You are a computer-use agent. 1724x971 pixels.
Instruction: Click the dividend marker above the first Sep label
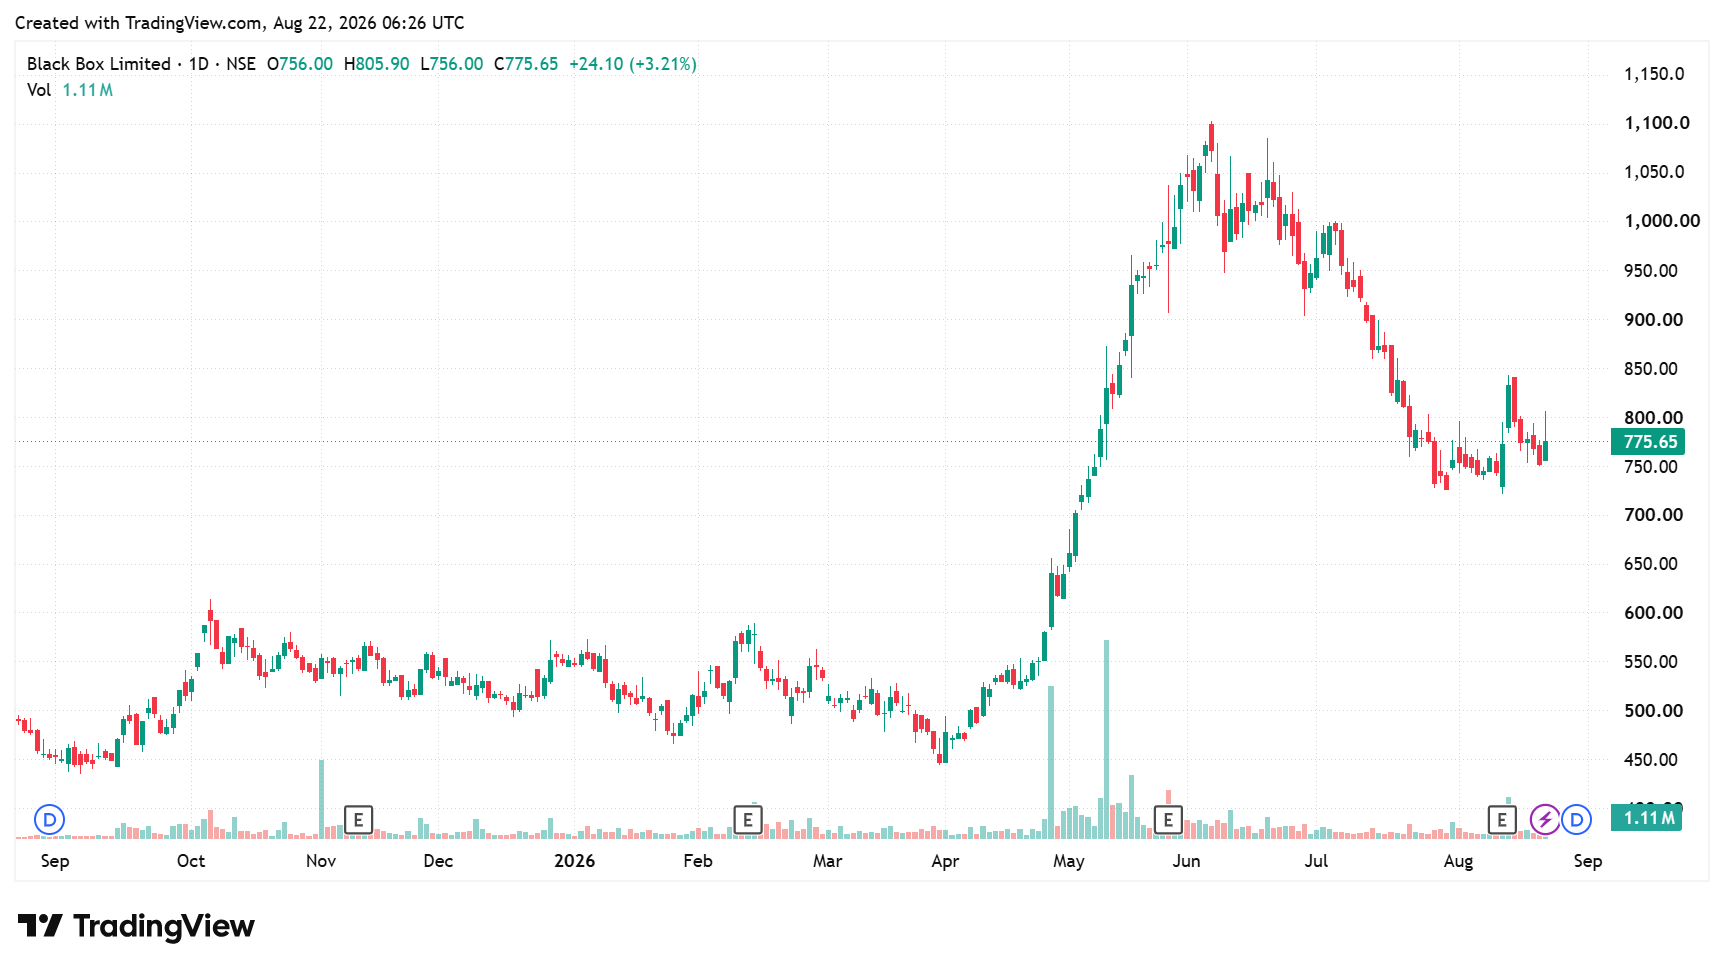[x=49, y=820]
